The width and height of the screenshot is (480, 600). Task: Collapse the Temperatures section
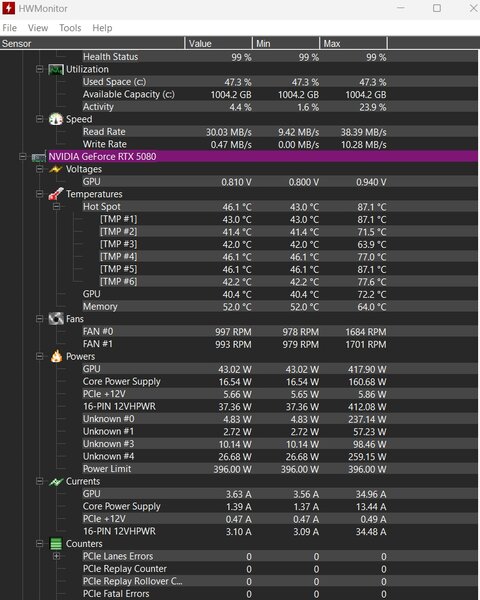pyautogui.click(x=39, y=194)
